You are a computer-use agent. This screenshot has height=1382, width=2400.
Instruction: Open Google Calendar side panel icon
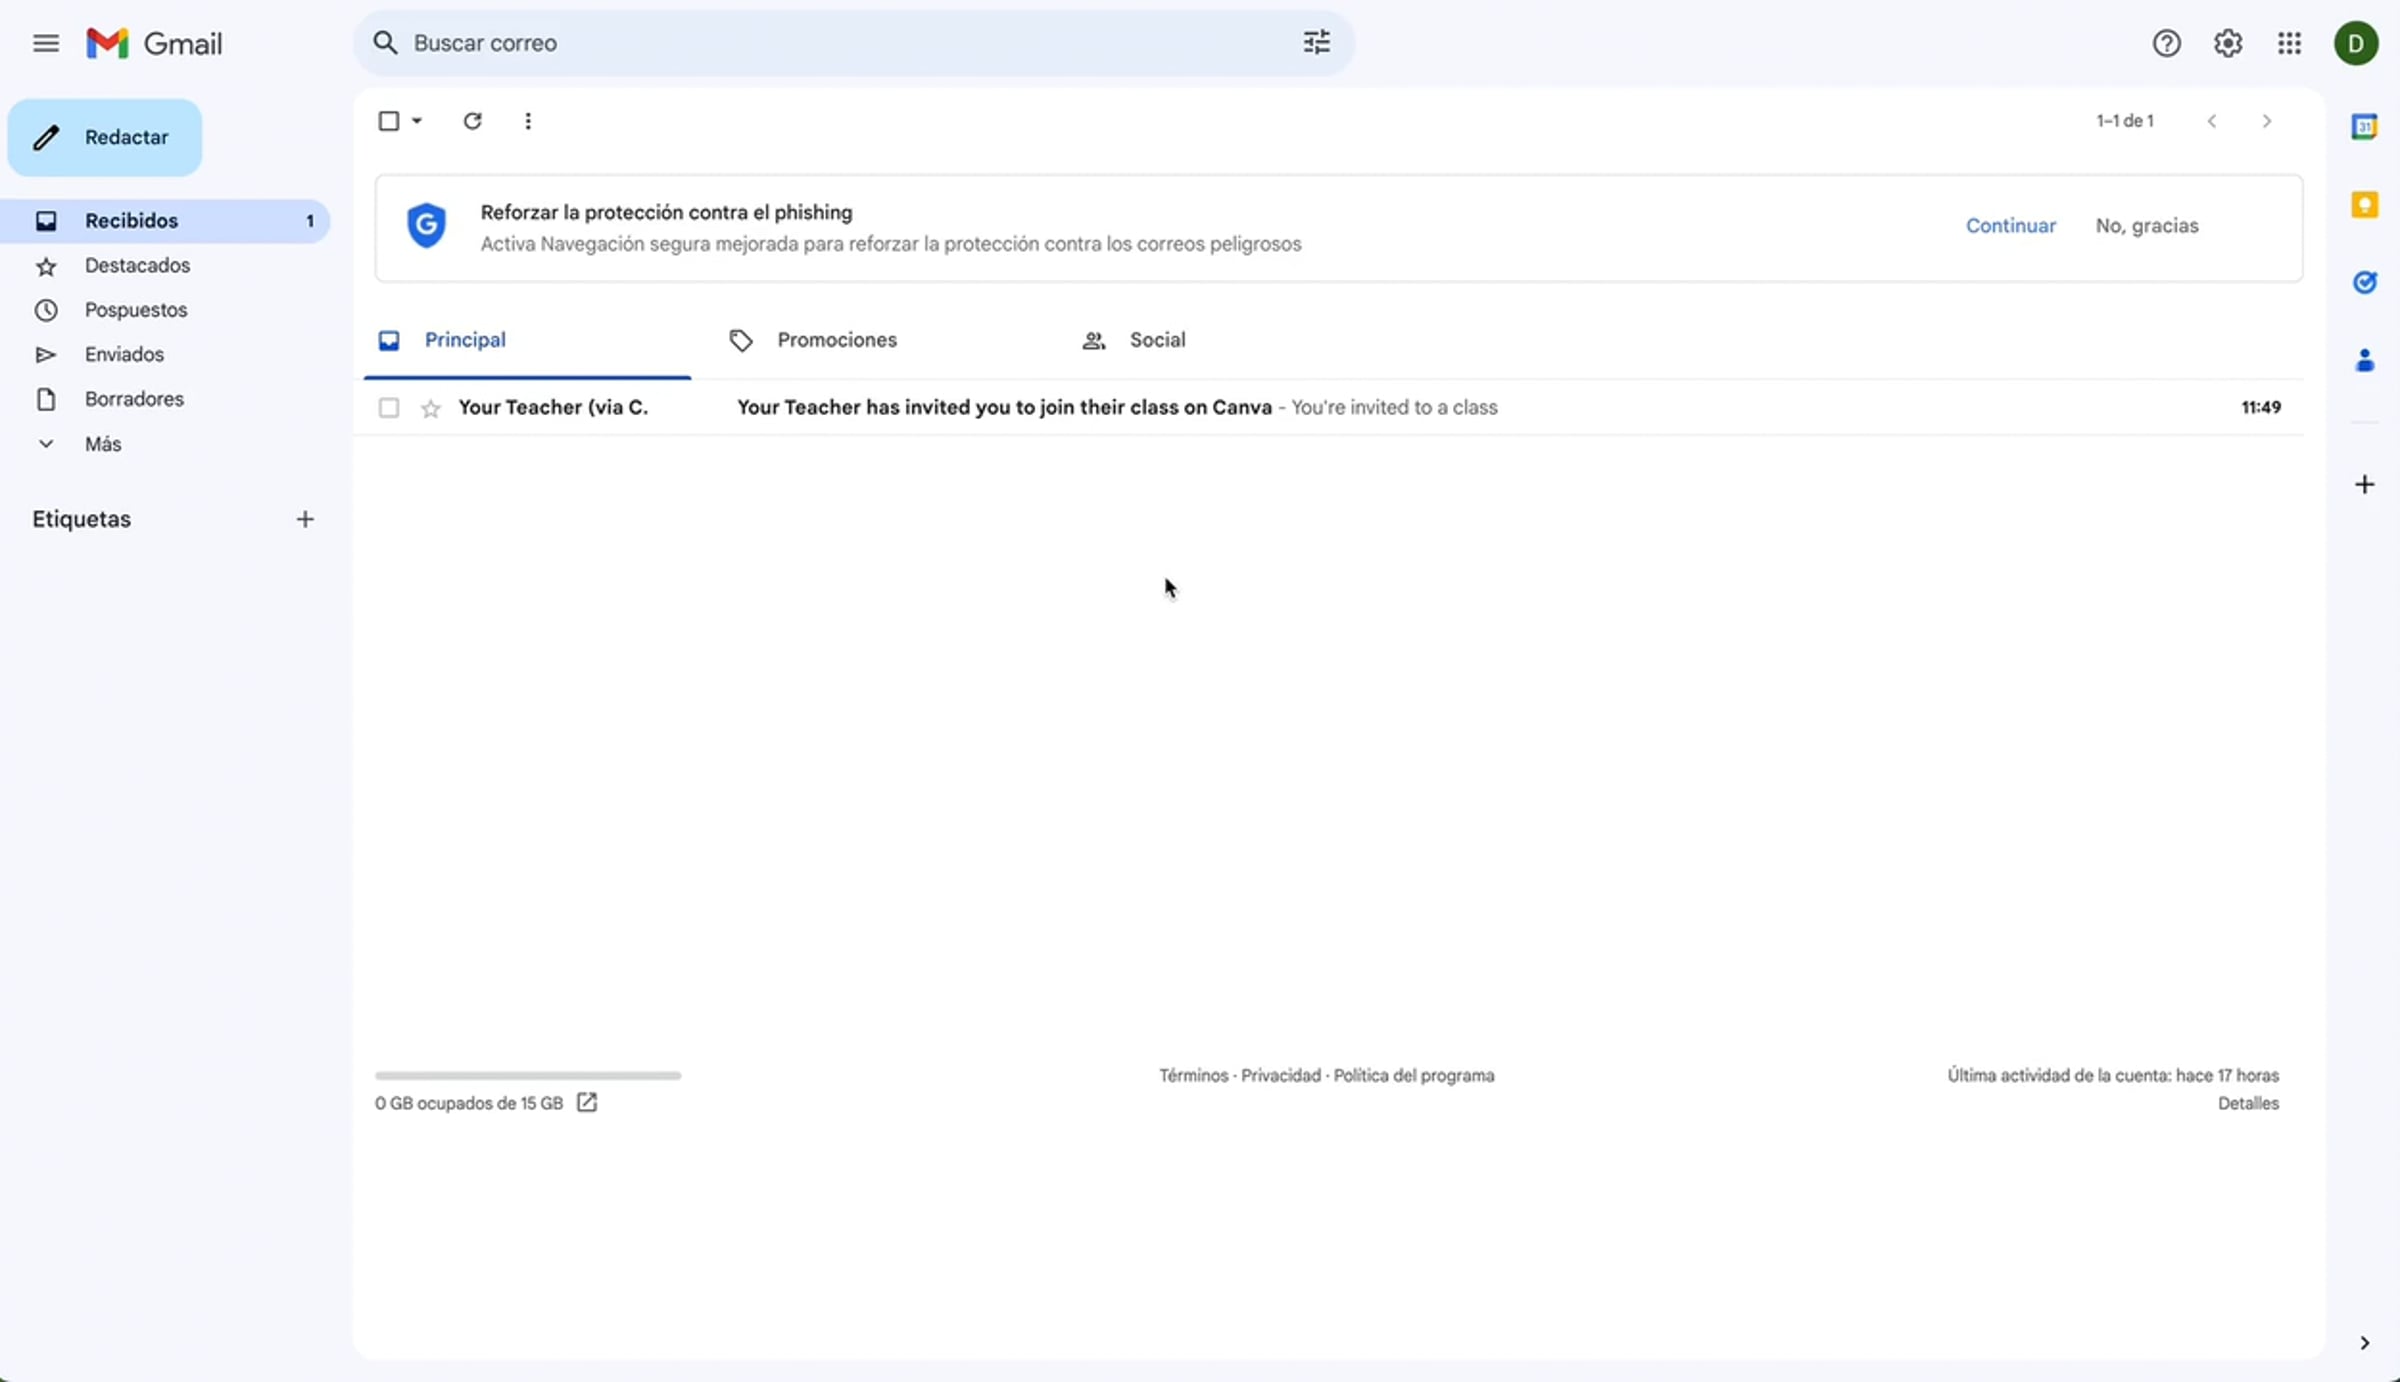point(2364,127)
